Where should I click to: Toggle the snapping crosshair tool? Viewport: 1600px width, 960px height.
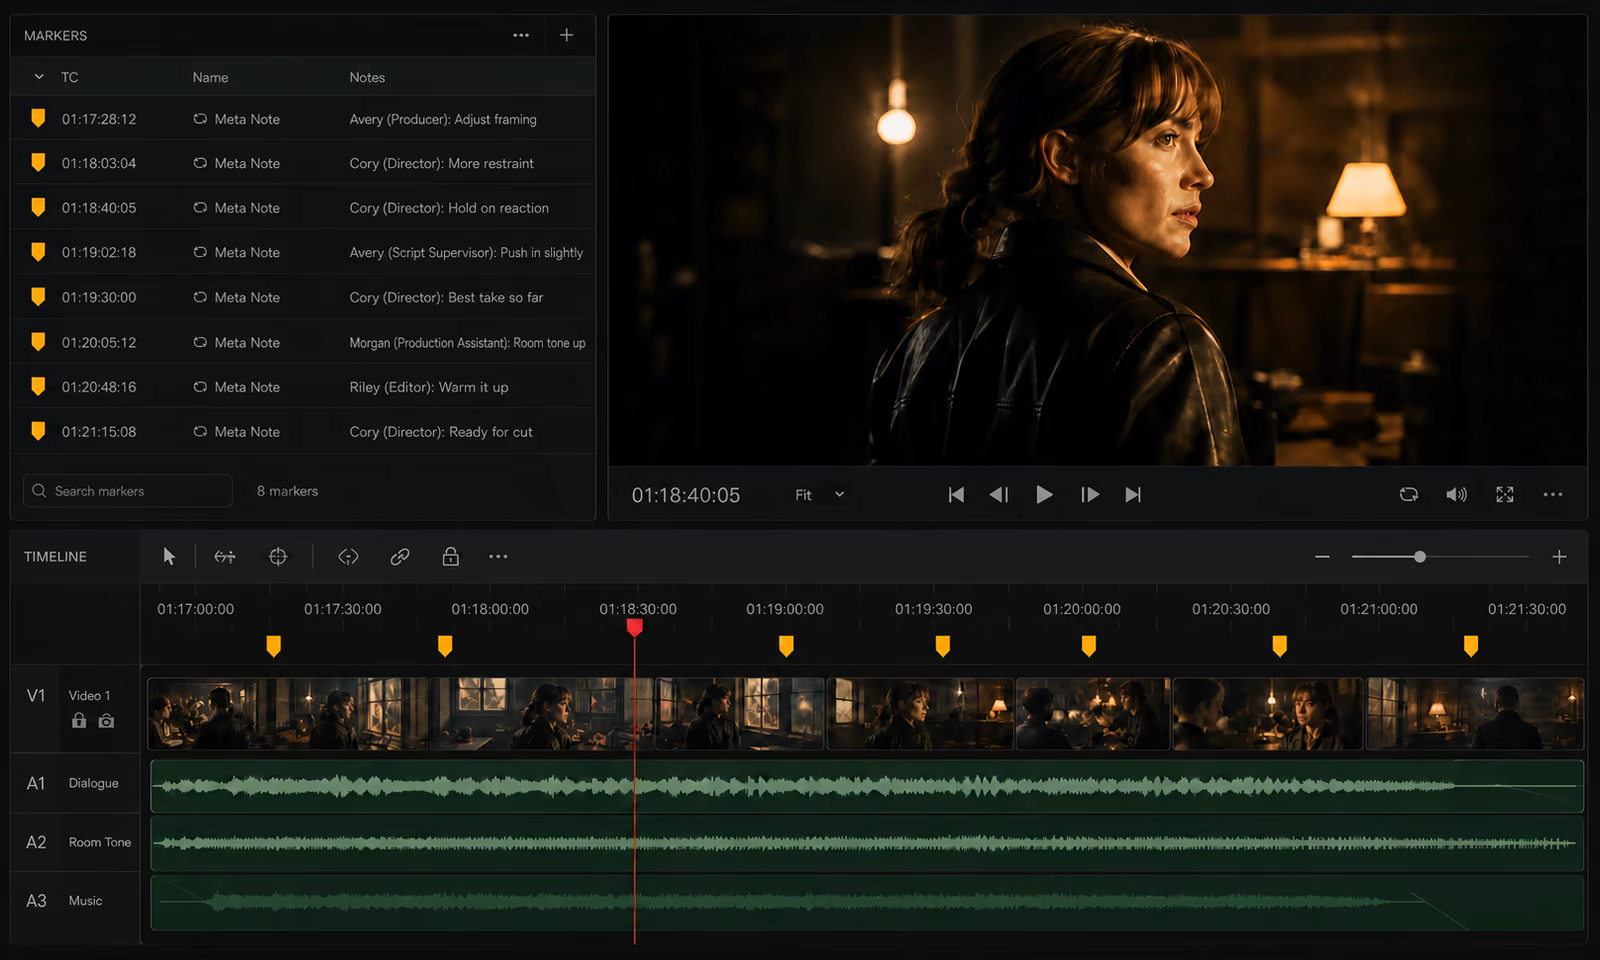(x=278, y=556)
